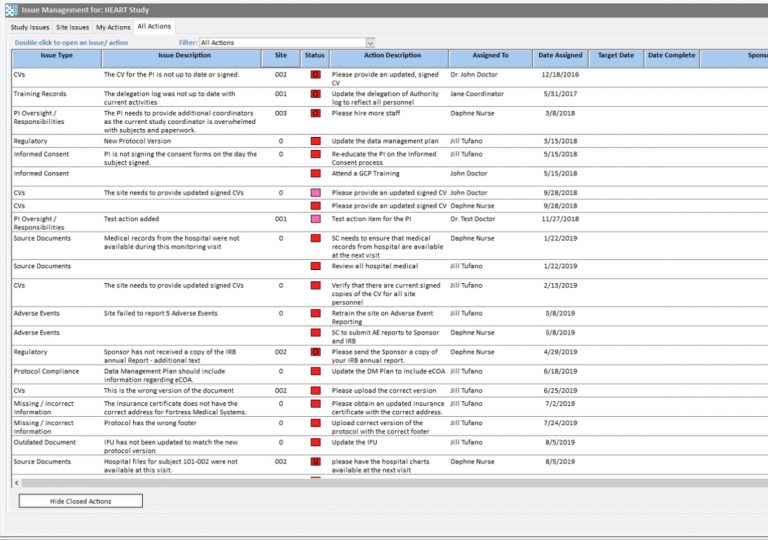Viewport: 768px width, 540px height.
Task: Open the Site Issues tab
Action: point(73,27)
